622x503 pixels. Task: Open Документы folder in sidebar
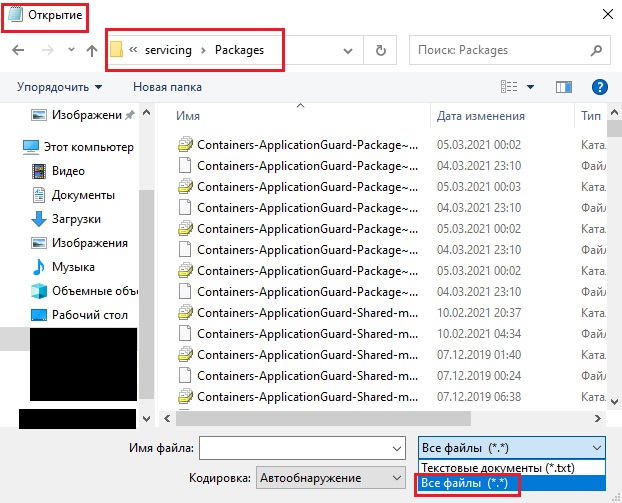coord(73,195)
